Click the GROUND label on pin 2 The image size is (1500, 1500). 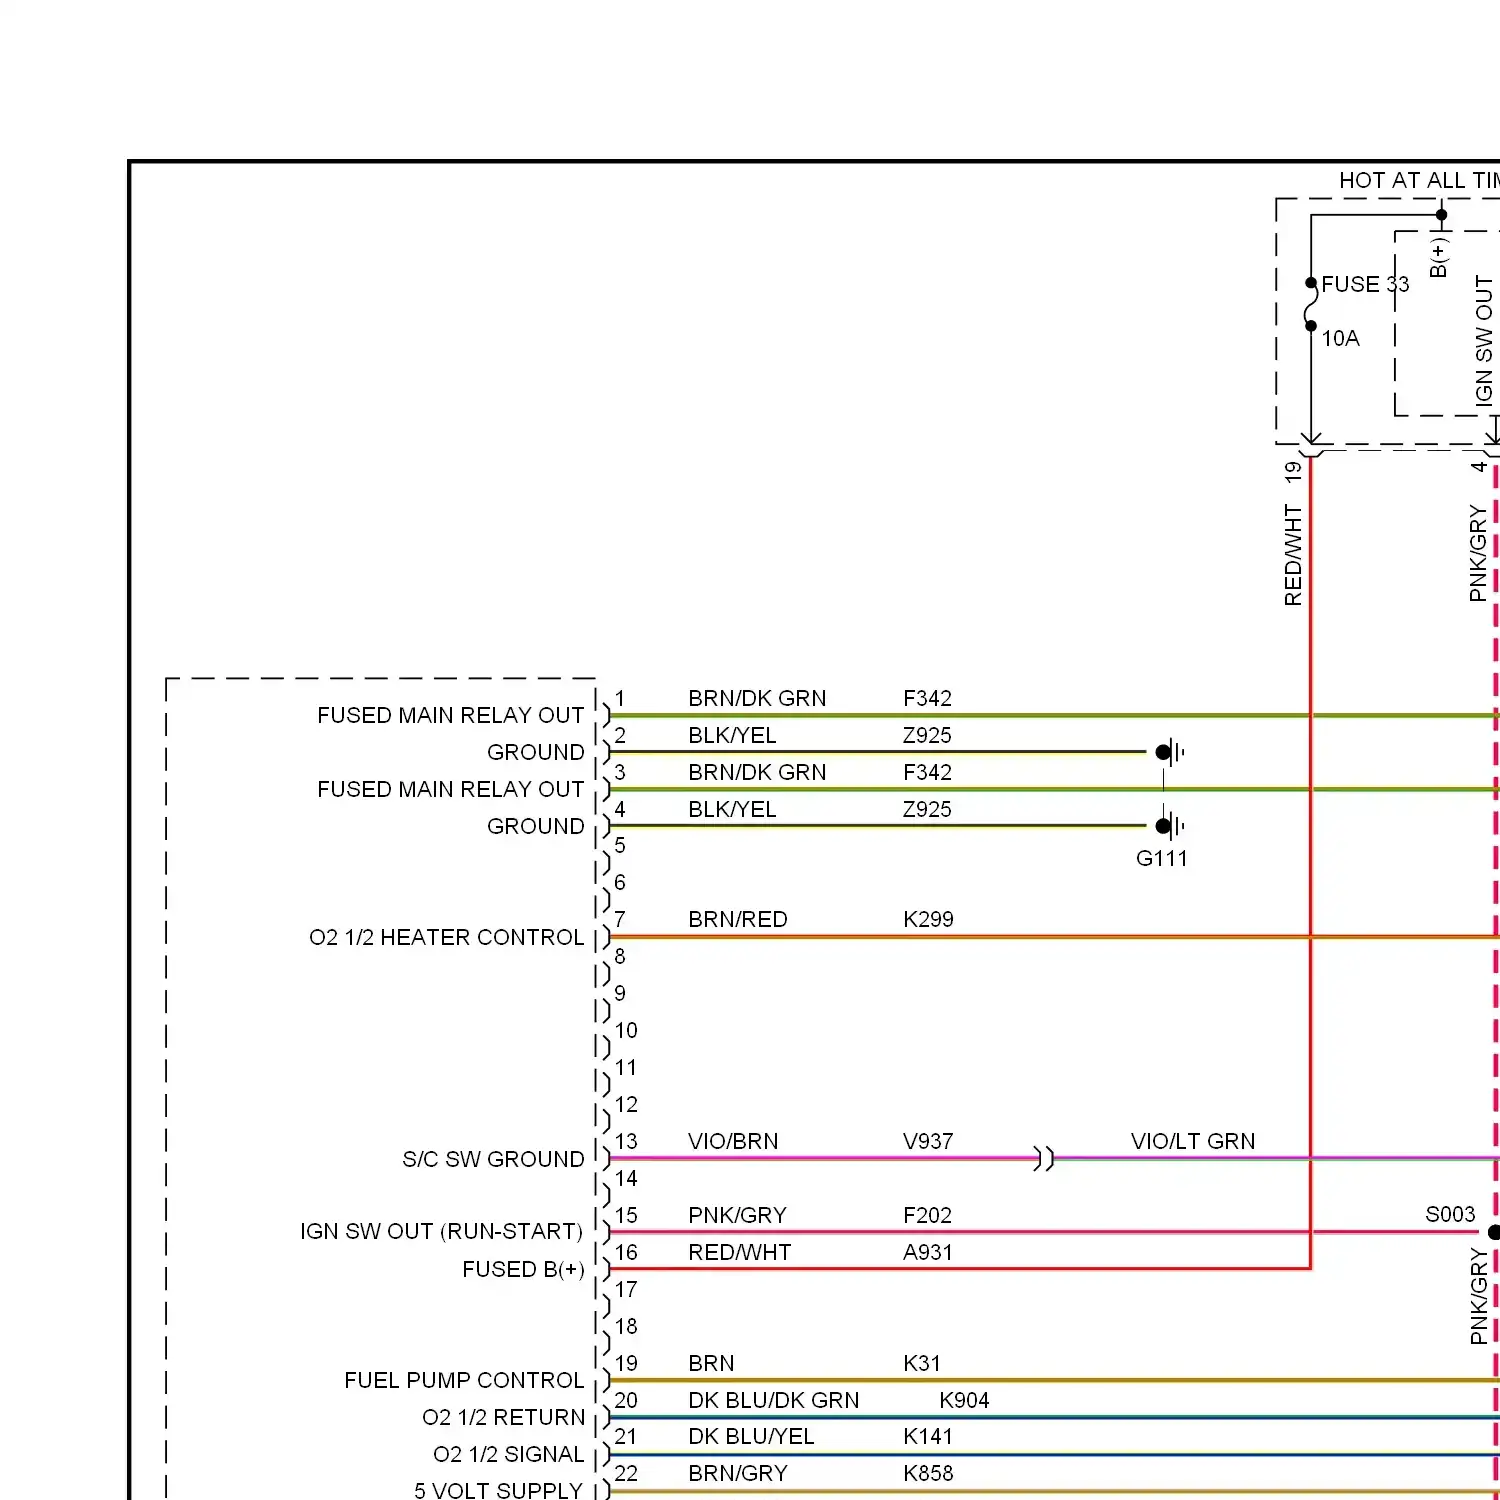(535, 752)
